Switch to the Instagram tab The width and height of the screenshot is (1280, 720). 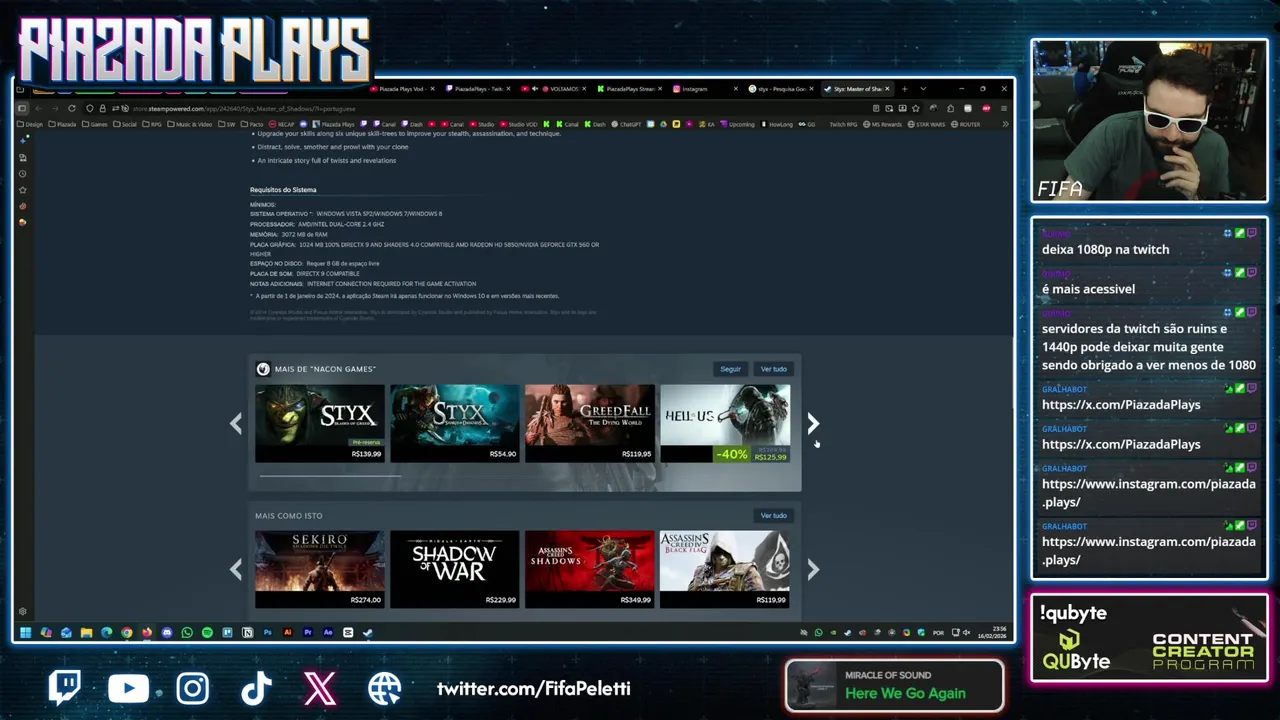pos(706,89)
